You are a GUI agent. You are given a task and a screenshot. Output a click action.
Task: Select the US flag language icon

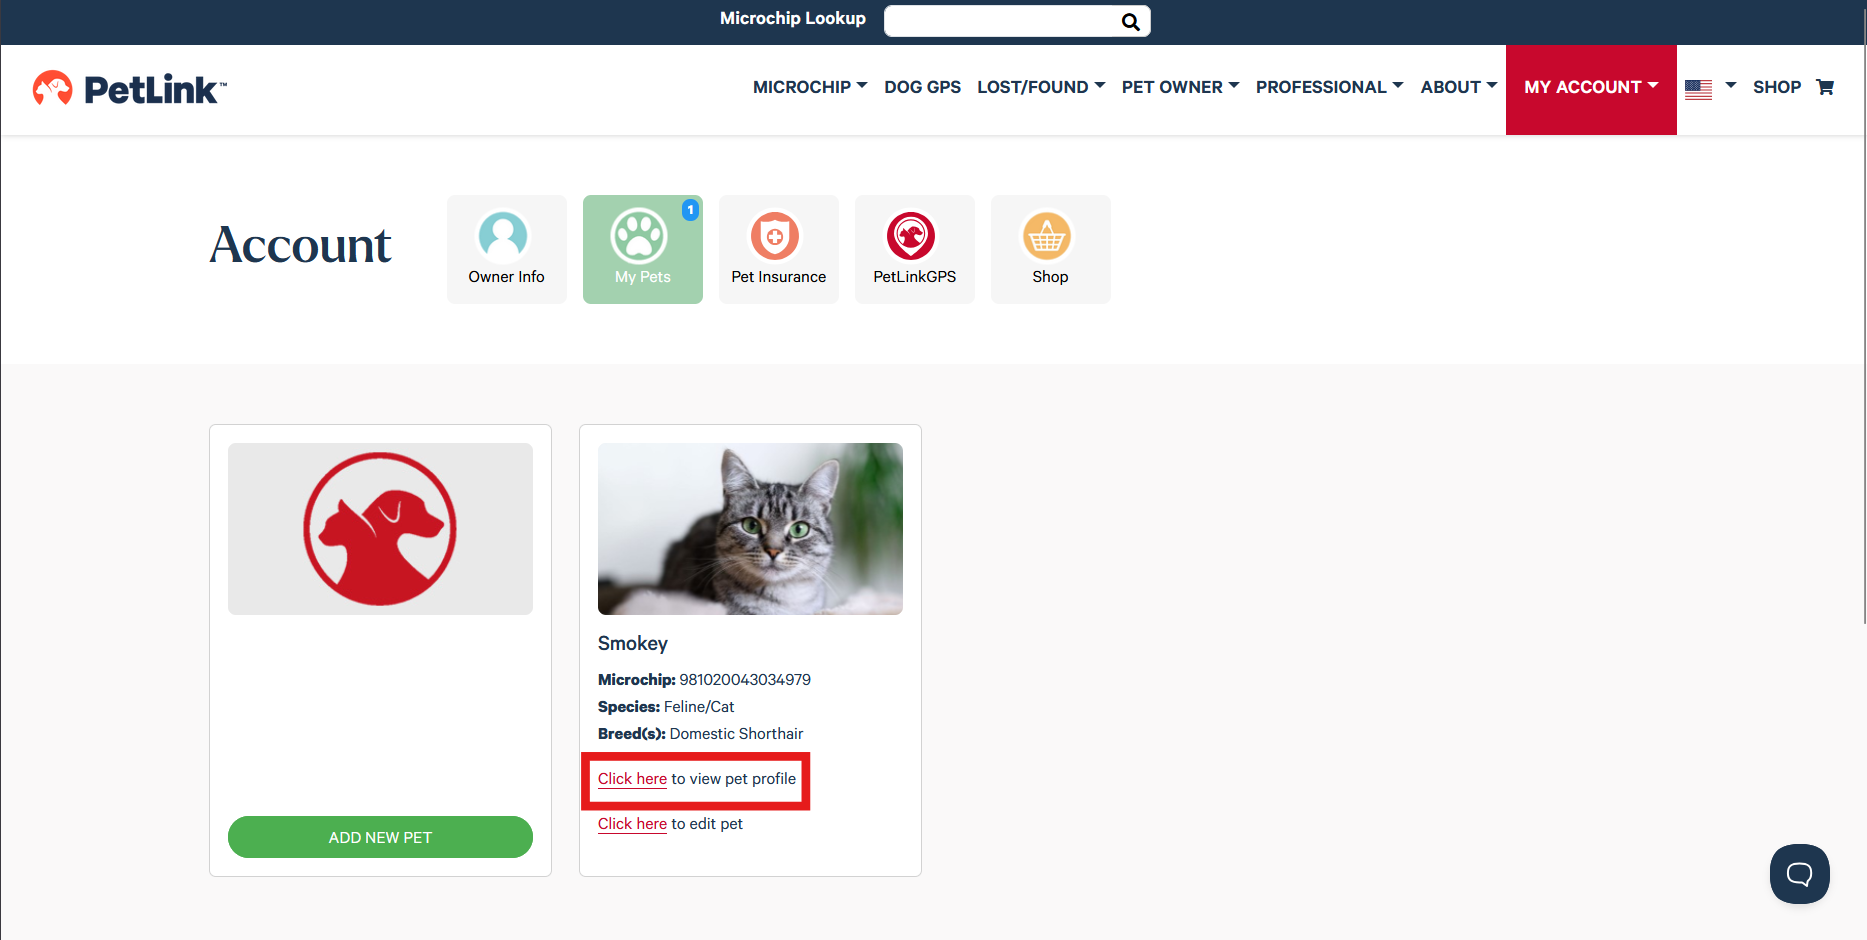(x=1698, y=89)
